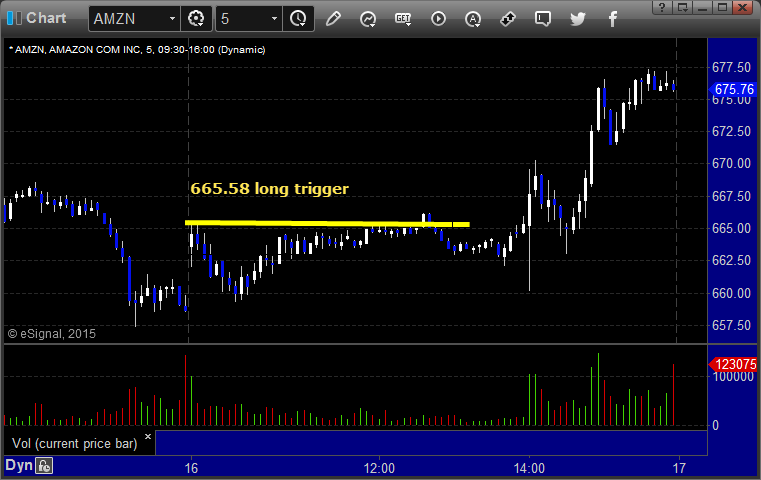The image size is (761, 480).
Task: Click the 667.50 price axis label
Action: pyautogui.click(x=731, y=196)
